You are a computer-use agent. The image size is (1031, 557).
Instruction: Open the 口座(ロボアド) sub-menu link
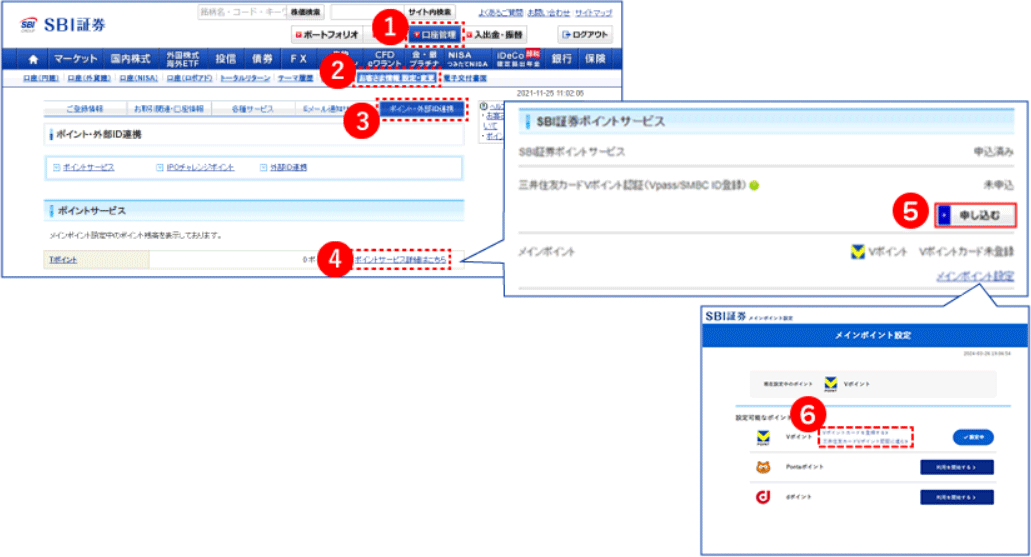point(189,78)
